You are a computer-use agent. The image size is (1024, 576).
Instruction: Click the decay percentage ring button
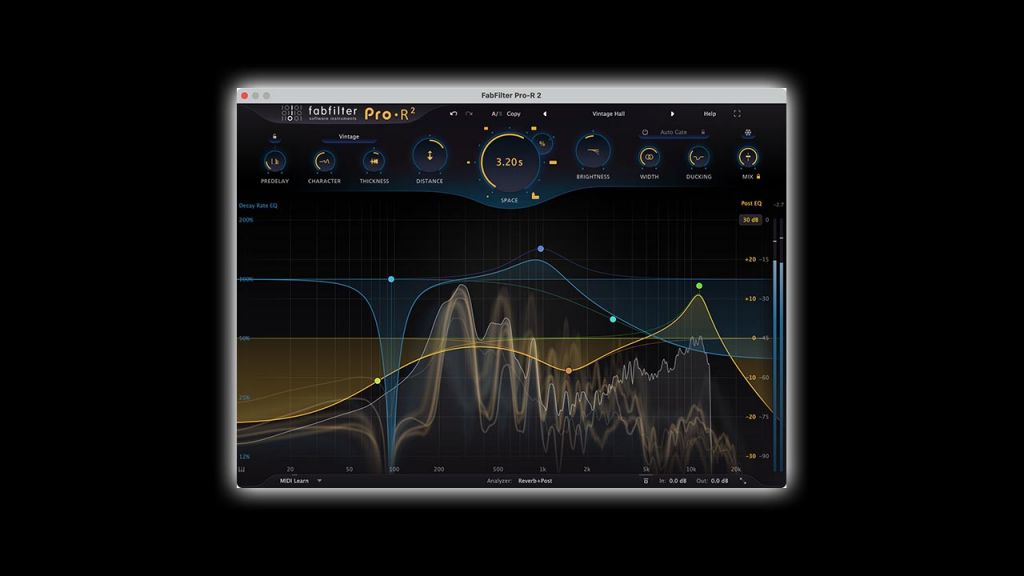(542, 144)
